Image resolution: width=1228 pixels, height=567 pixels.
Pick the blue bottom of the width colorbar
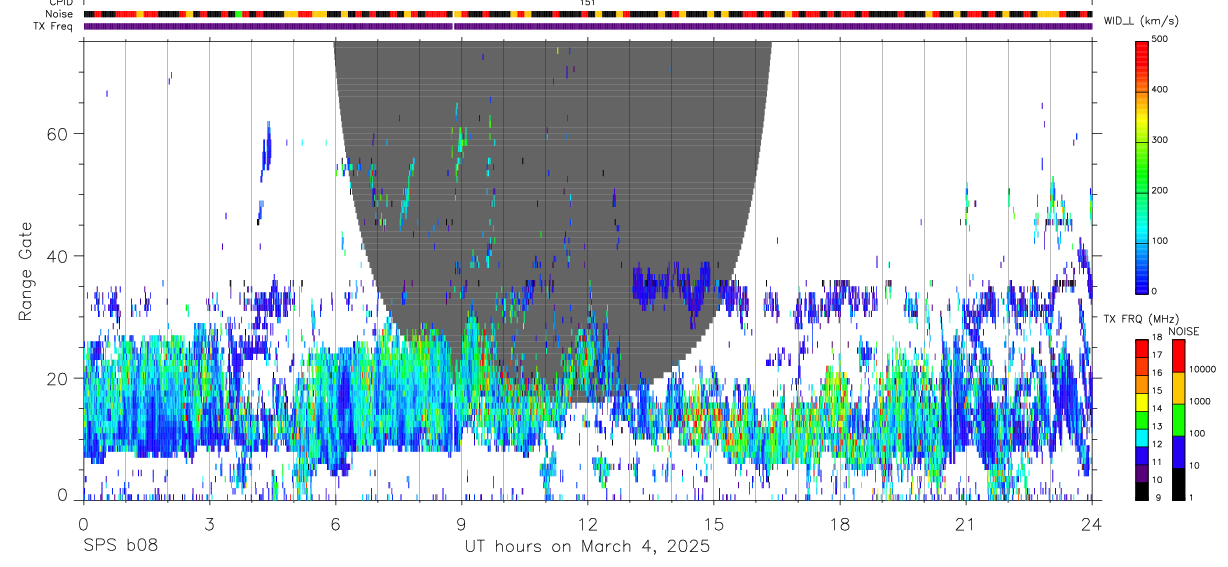tap(1142, 280)
